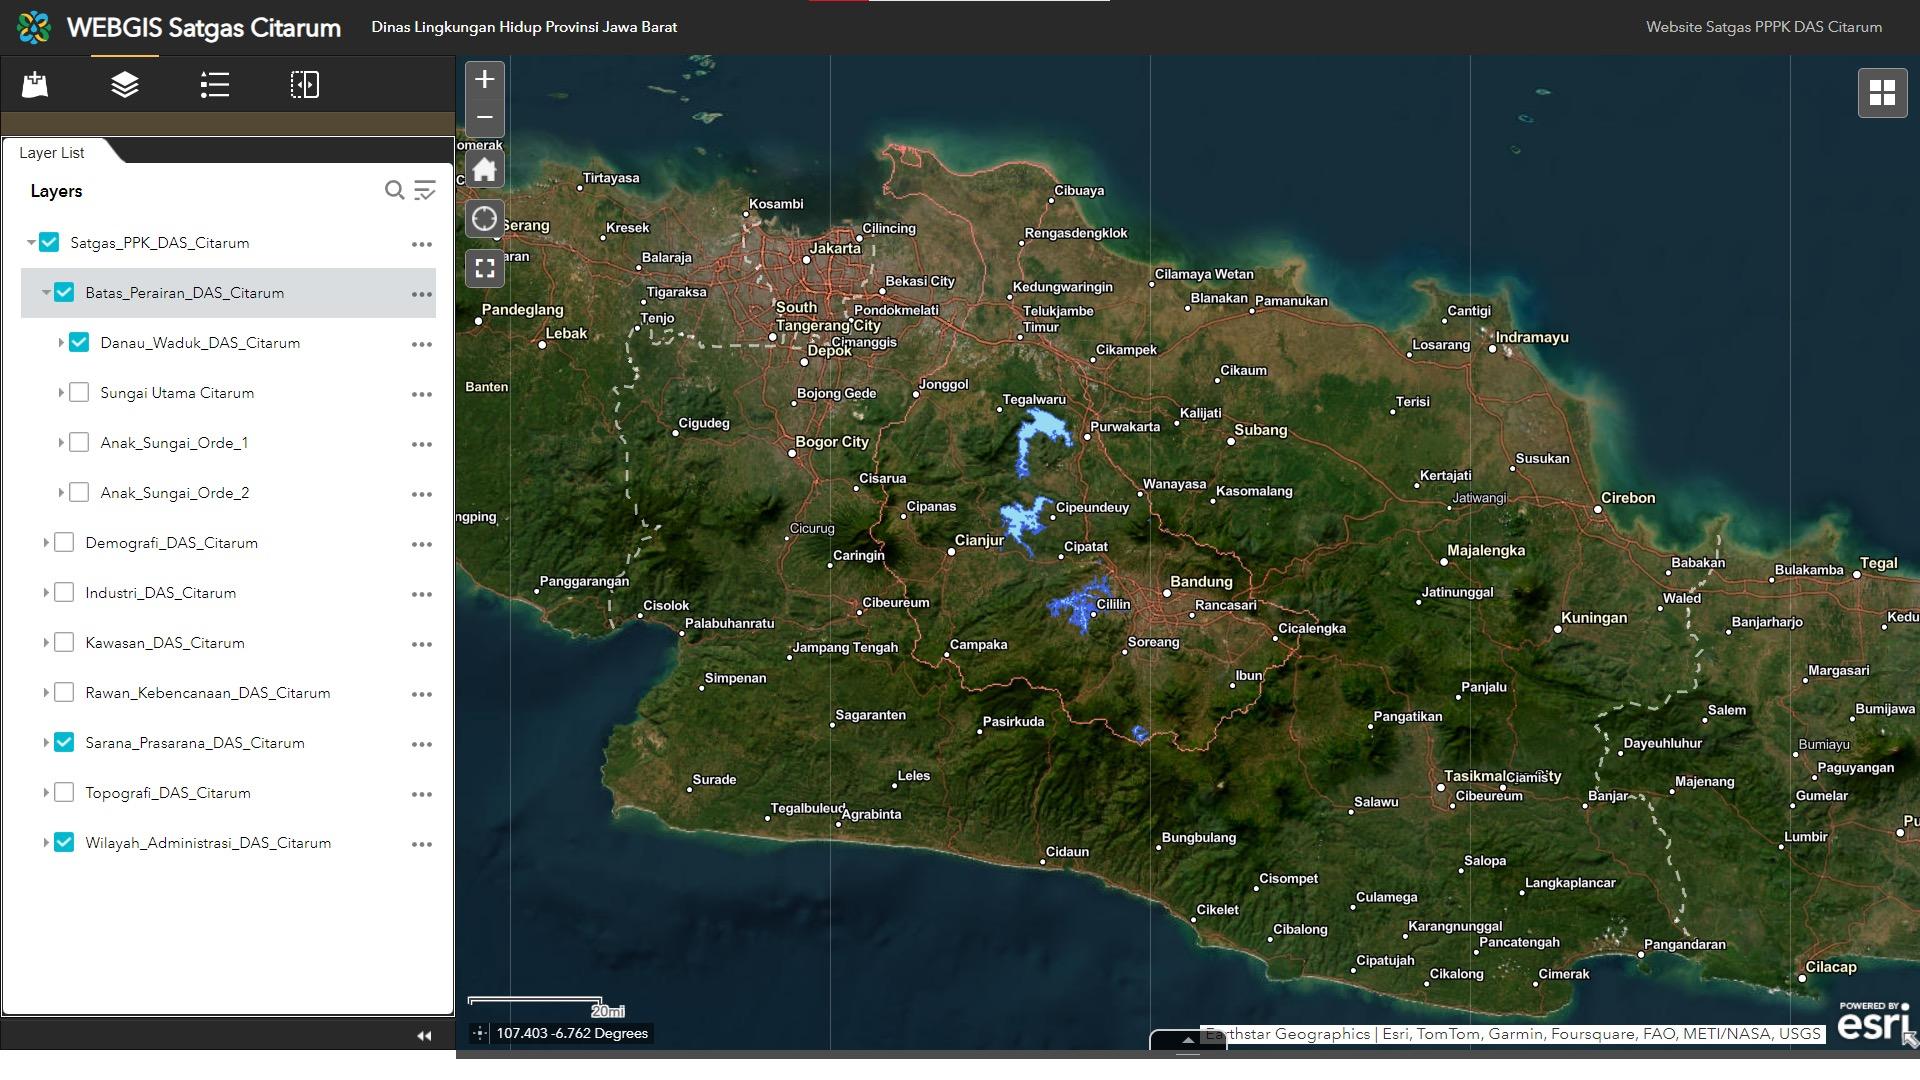The width and height of the screenshot is (1920, 1080).
Task: Select the Layer List tab
Action: click(52, 153)
